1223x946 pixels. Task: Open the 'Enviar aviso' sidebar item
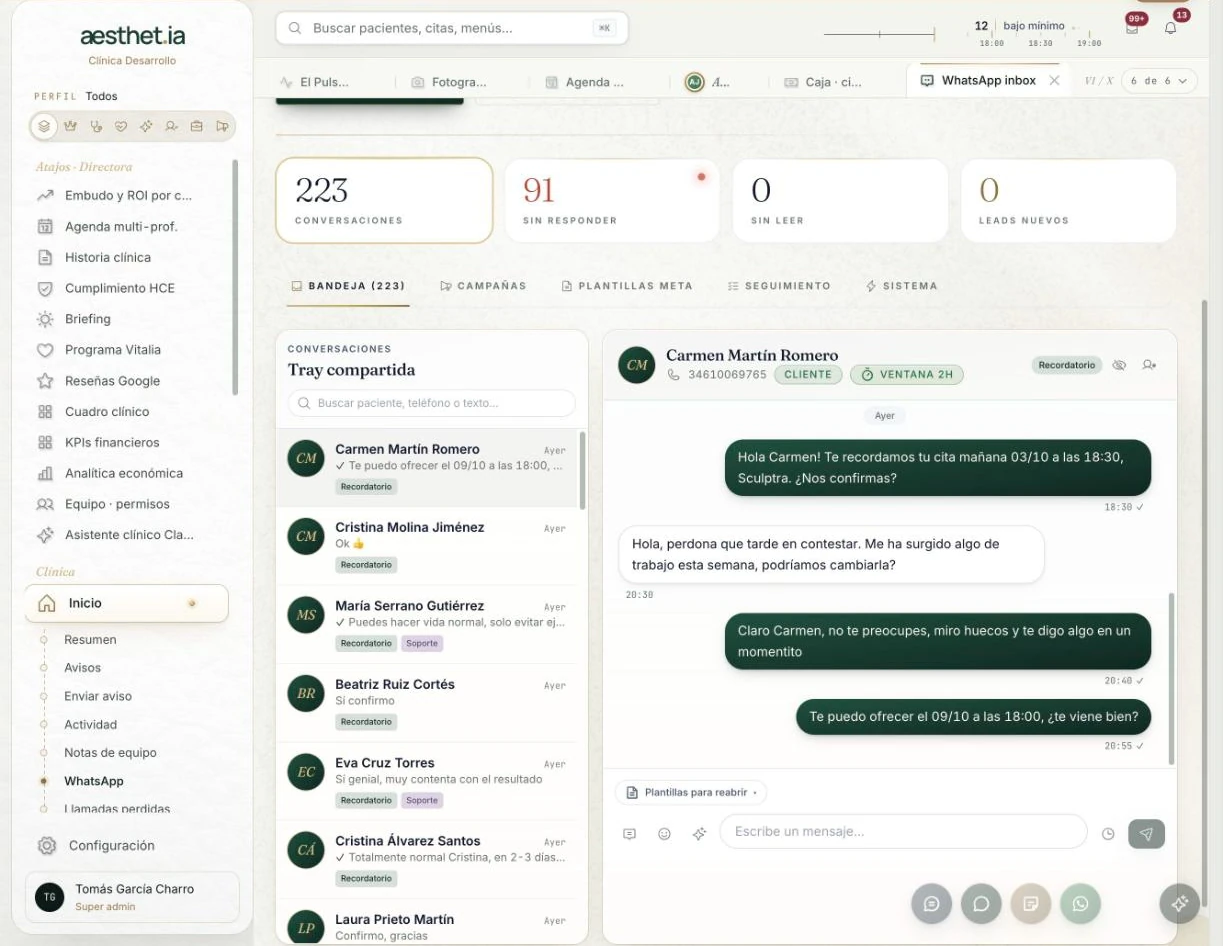(x=98, y=696)
